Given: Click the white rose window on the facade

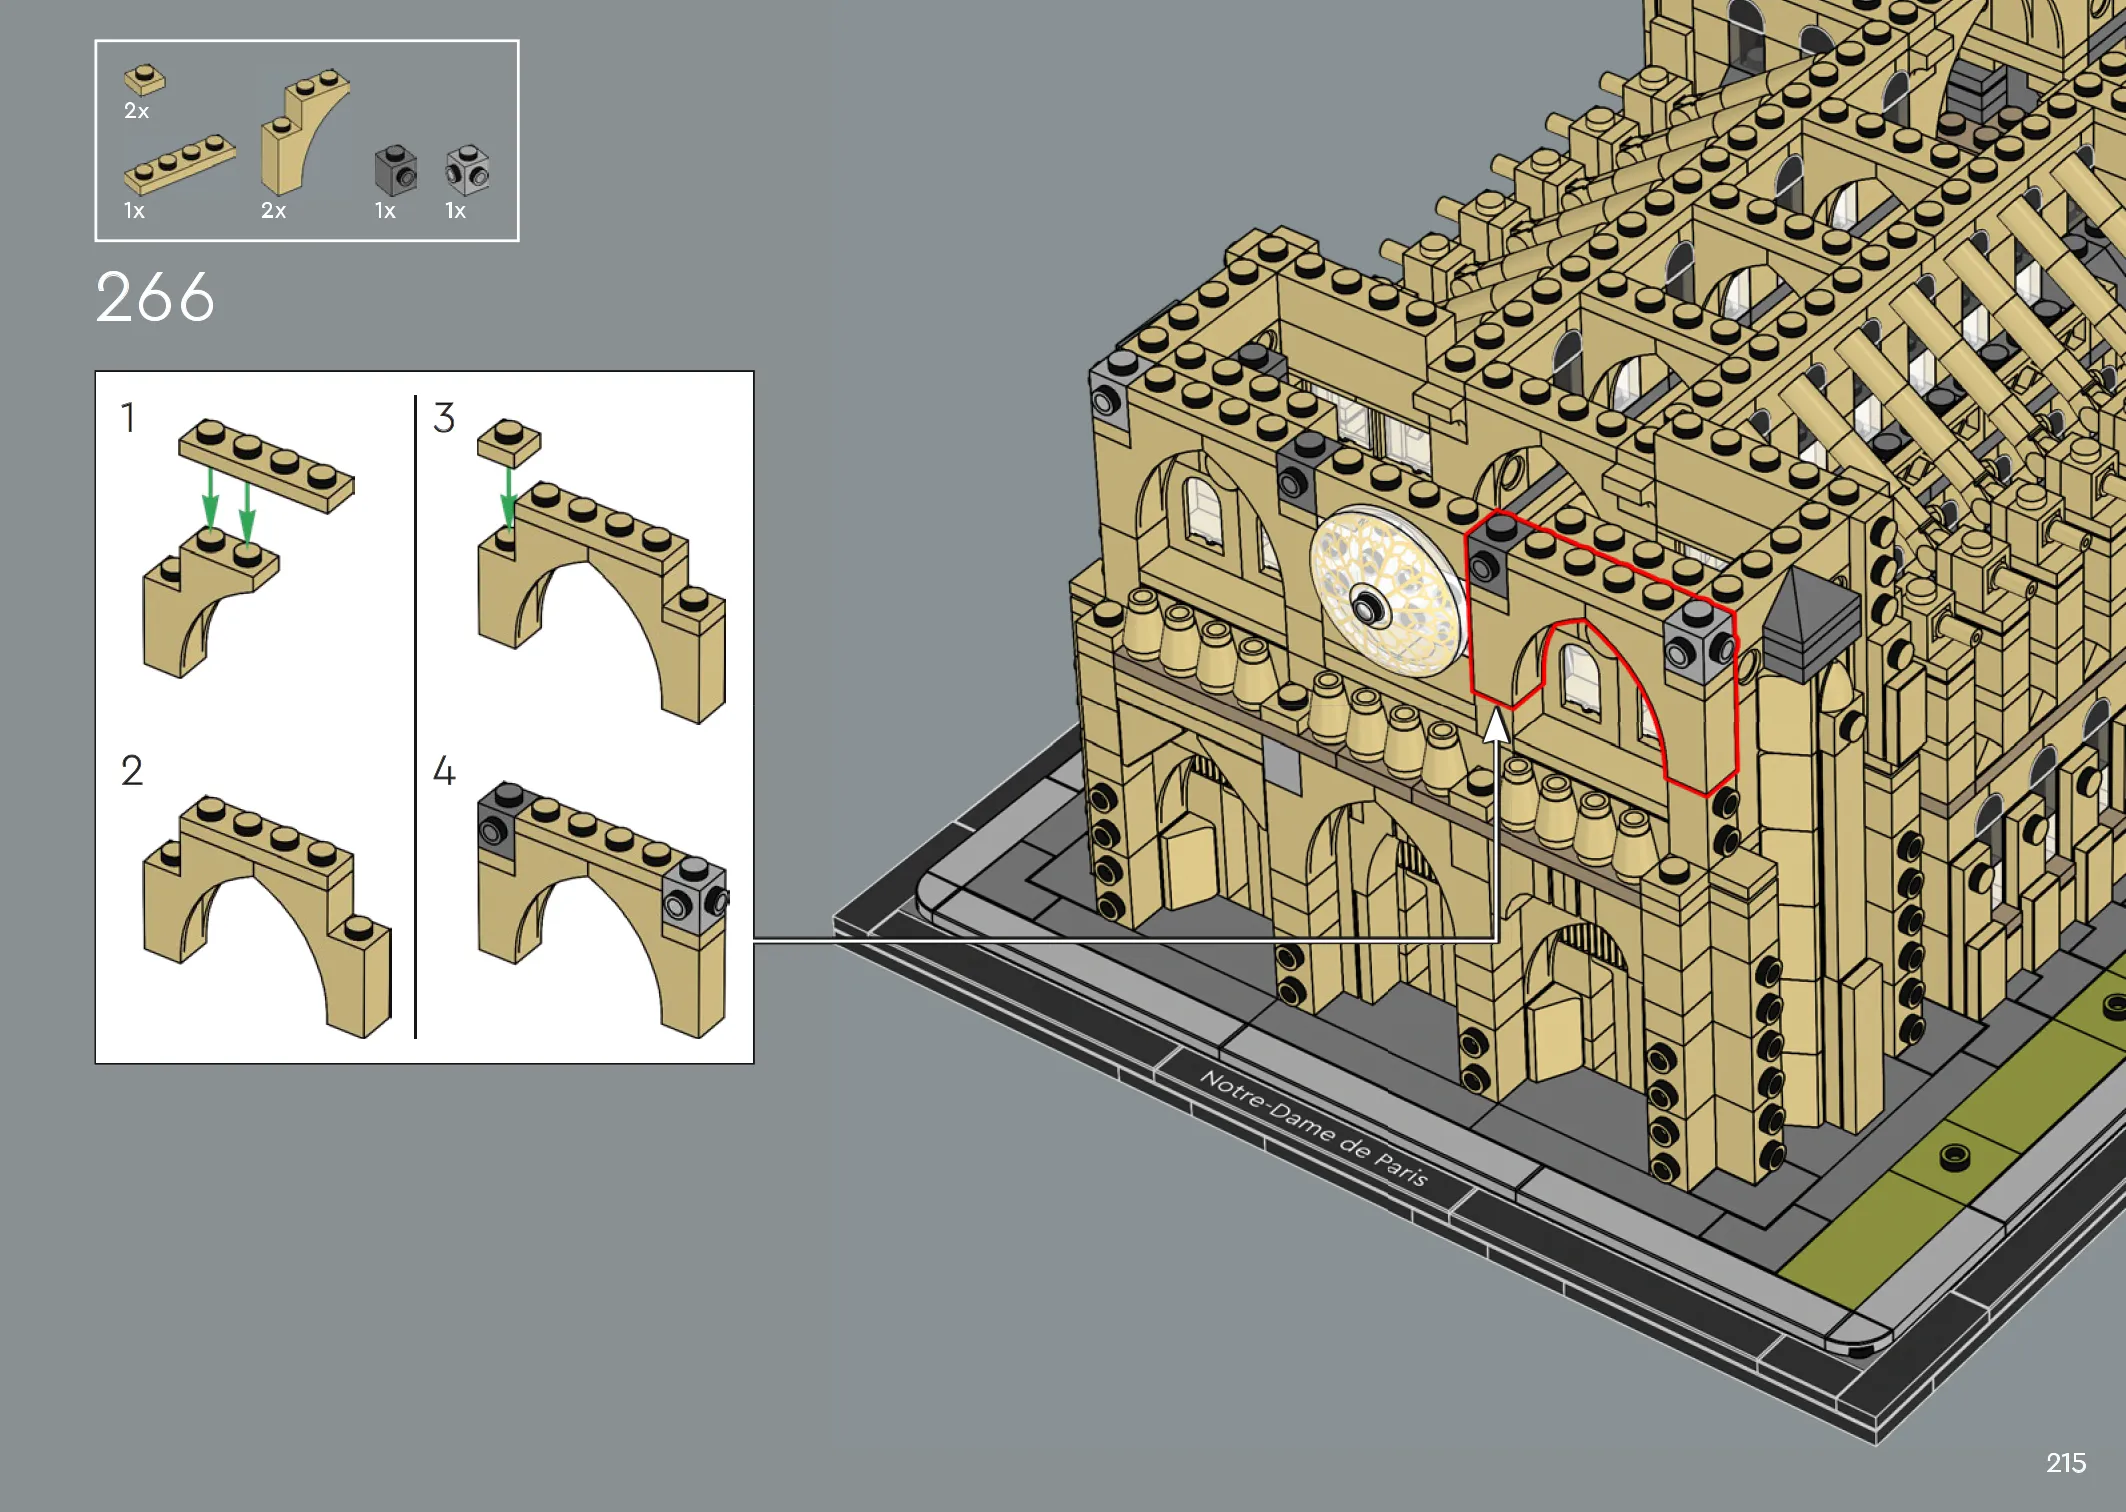Looking at the screenshot, I should click(1388, 591).
